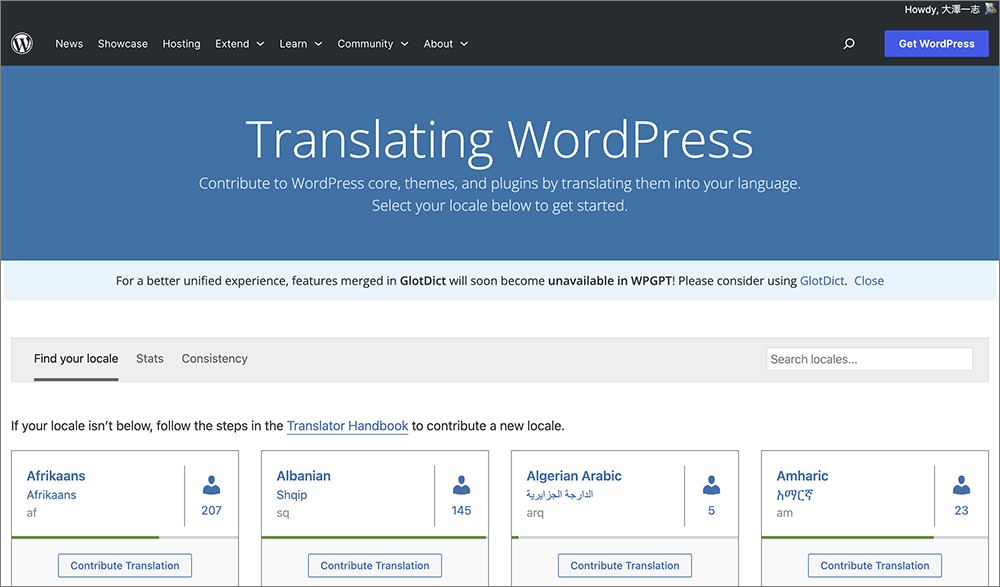The height and width of the screenshot is (587, 1000).
Task: Open the GlotDict link in the notice
Action: pos(821,281)
